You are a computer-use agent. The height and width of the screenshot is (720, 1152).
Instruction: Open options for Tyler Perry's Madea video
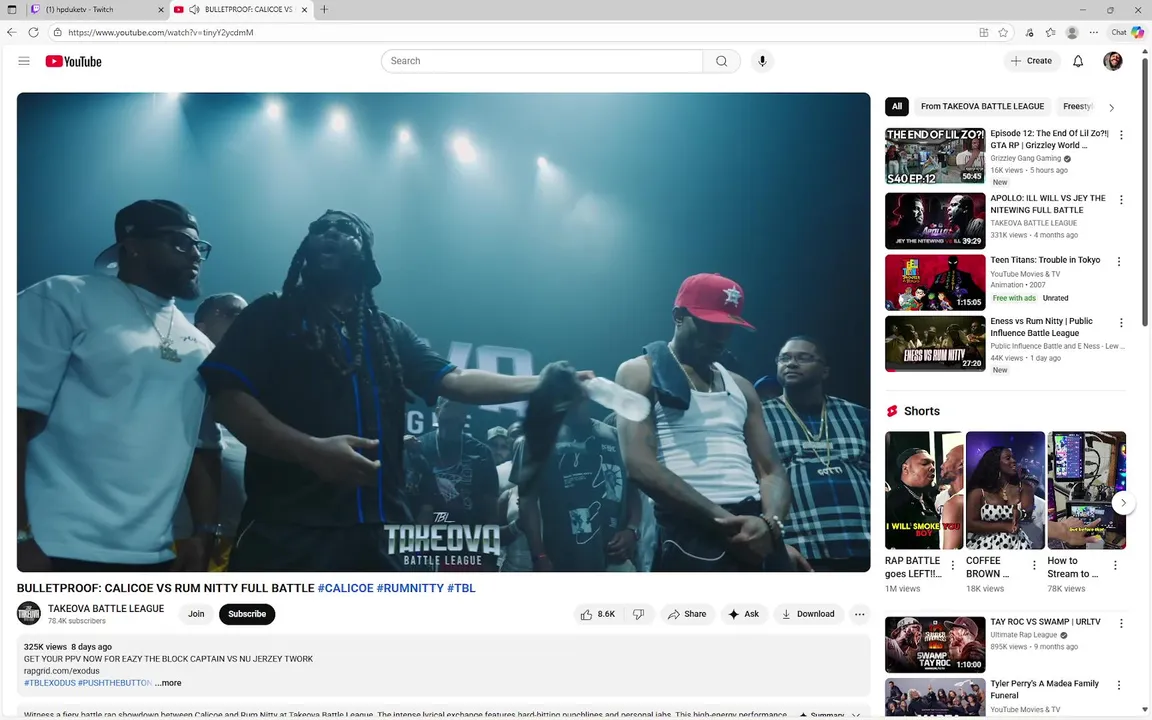point(1119,685)
